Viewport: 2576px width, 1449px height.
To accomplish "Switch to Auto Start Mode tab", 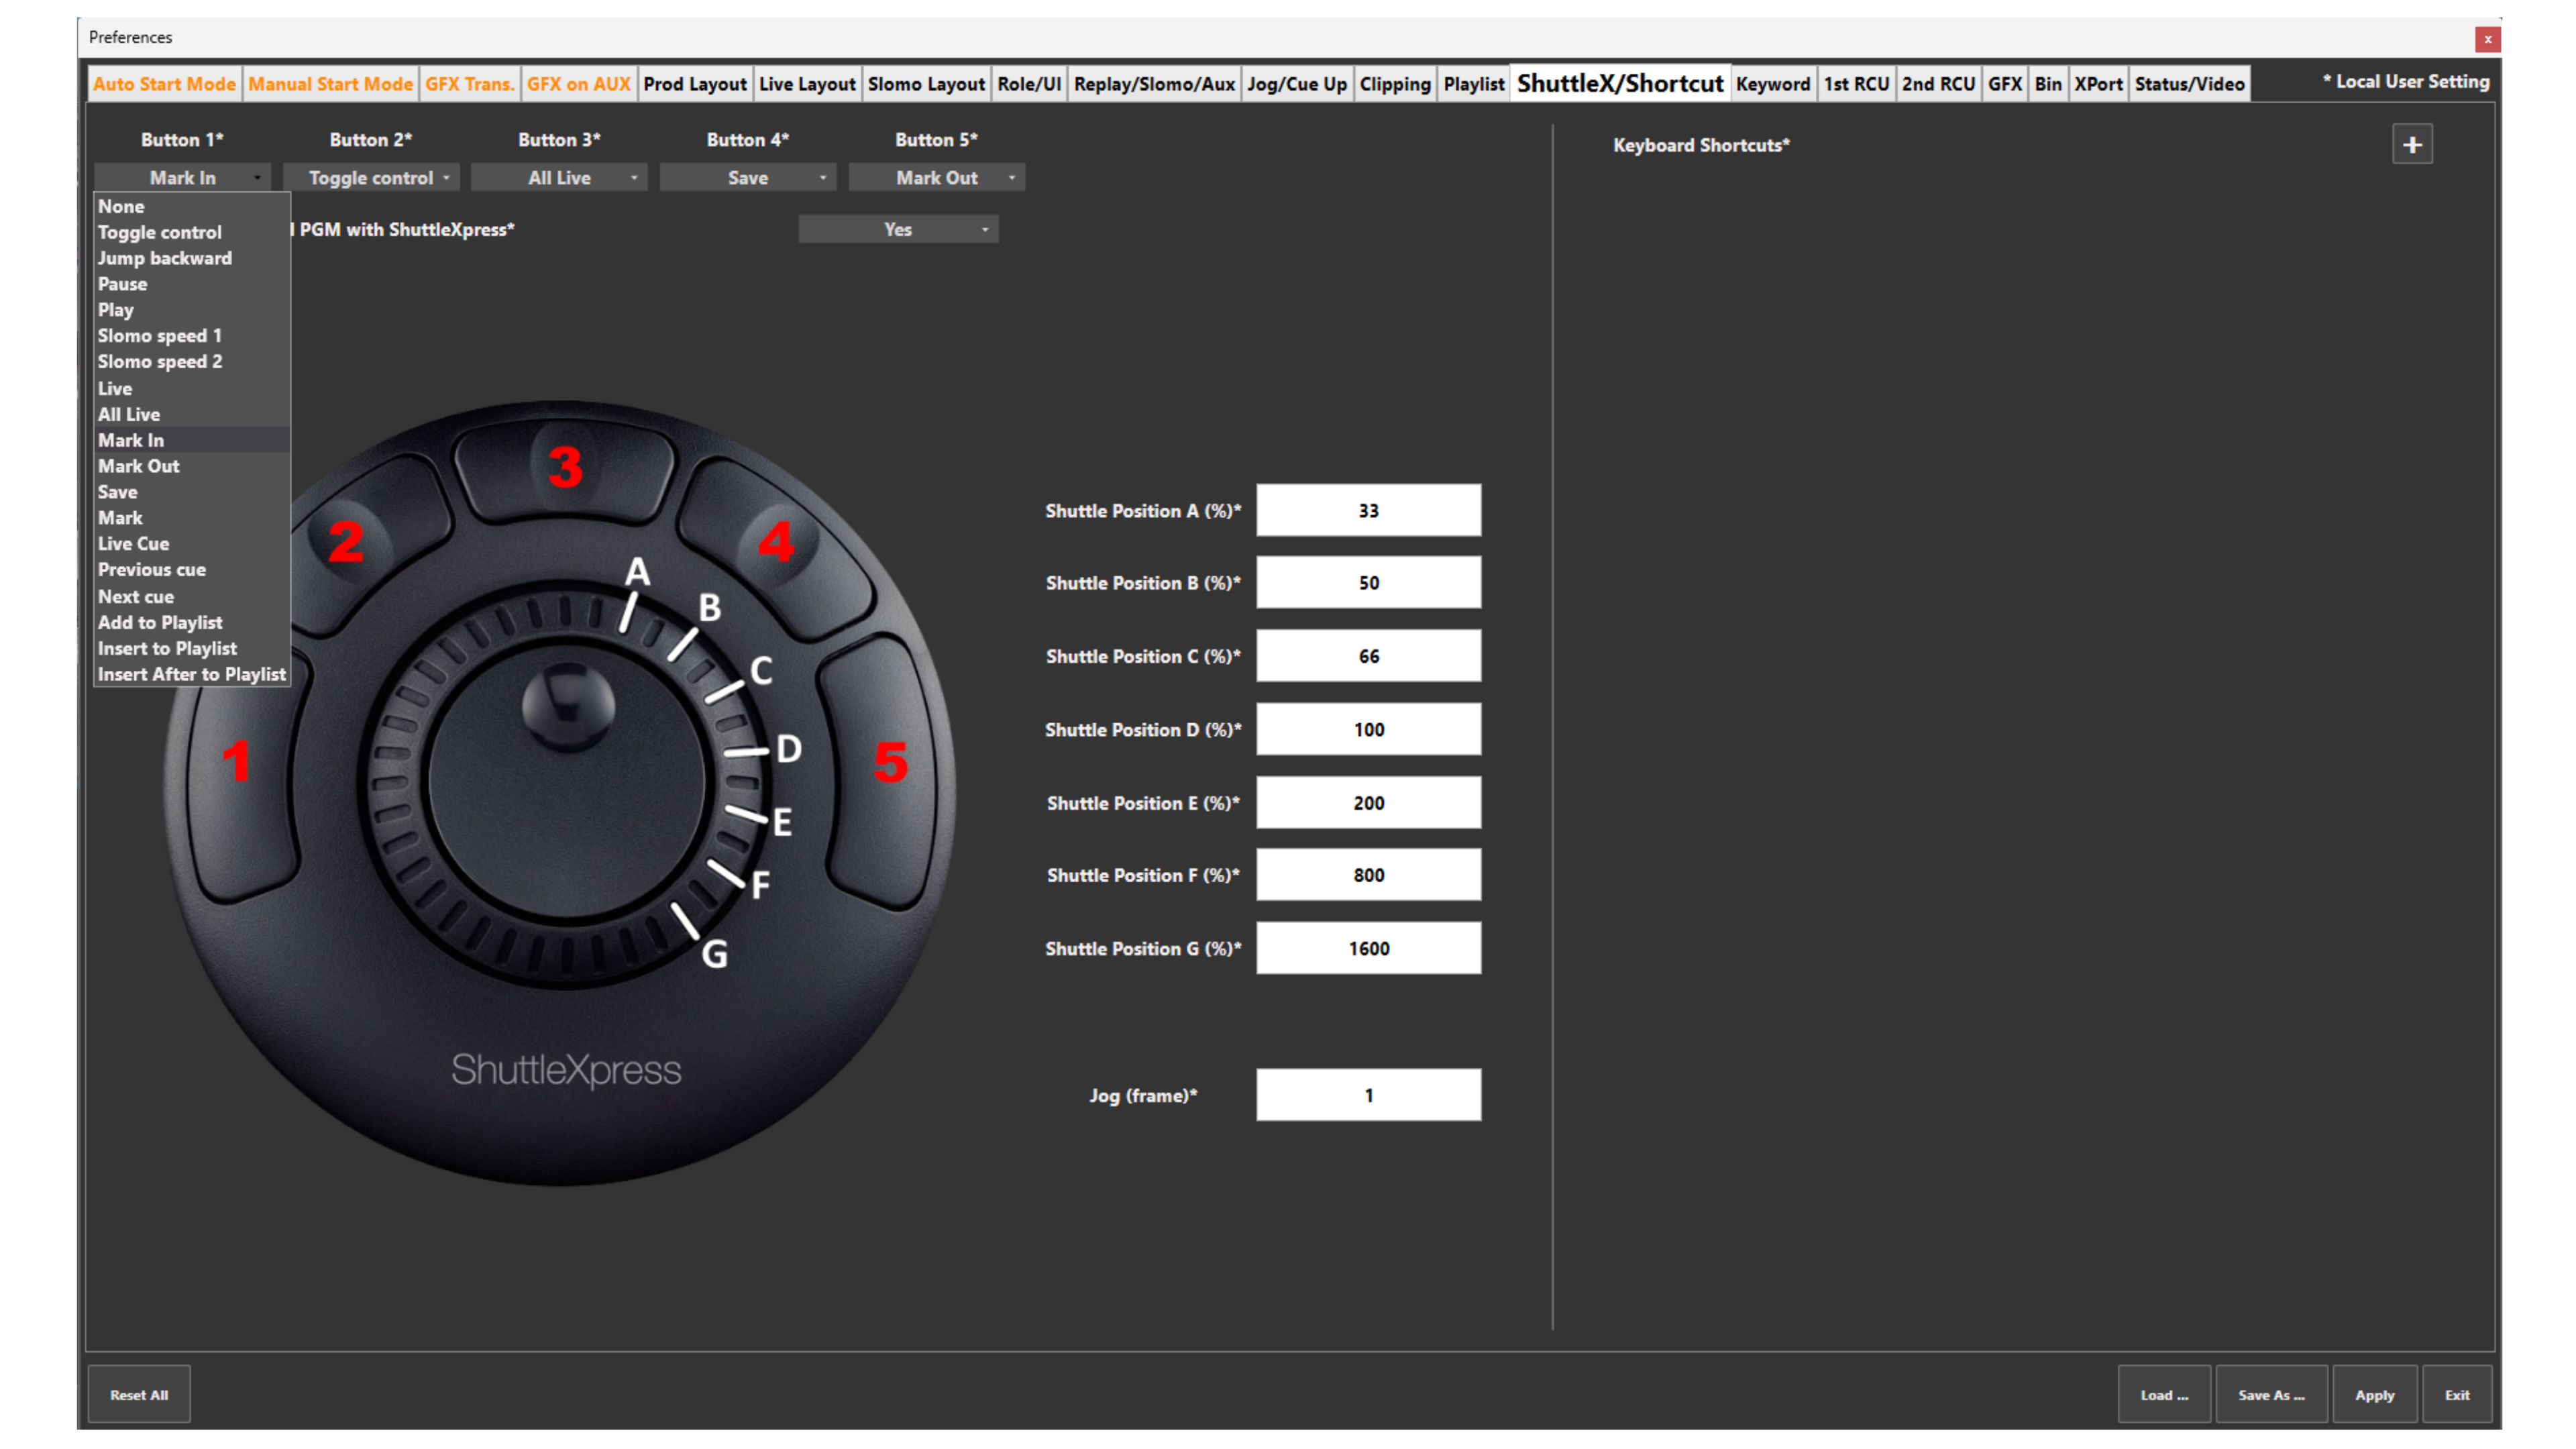I will click(x=164, y=84).
